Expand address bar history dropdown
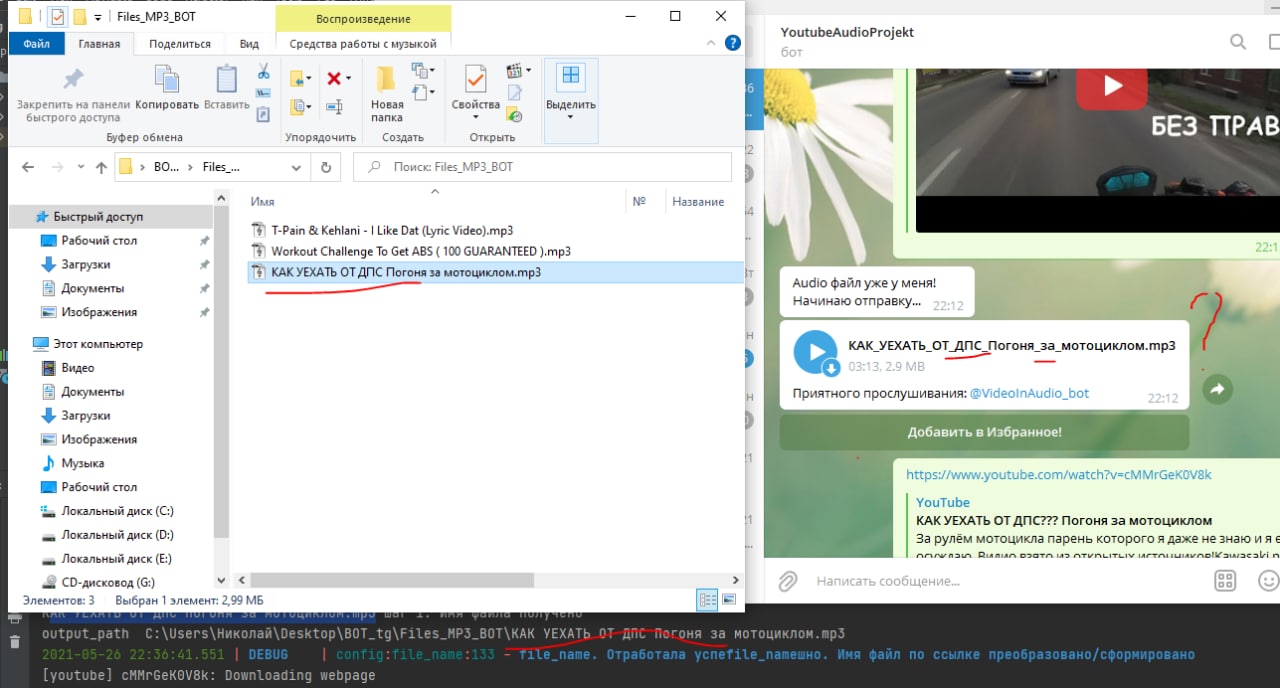The image size is (1280, 688). 296,168
